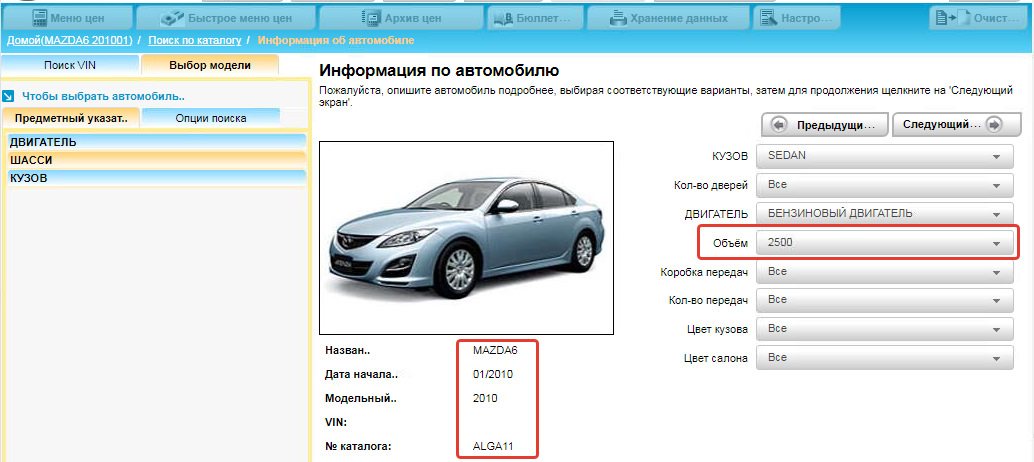The image size is (1034, 462).
Task: Open the Настро… settings toolbar button
Action: click(x=797, y=18)
